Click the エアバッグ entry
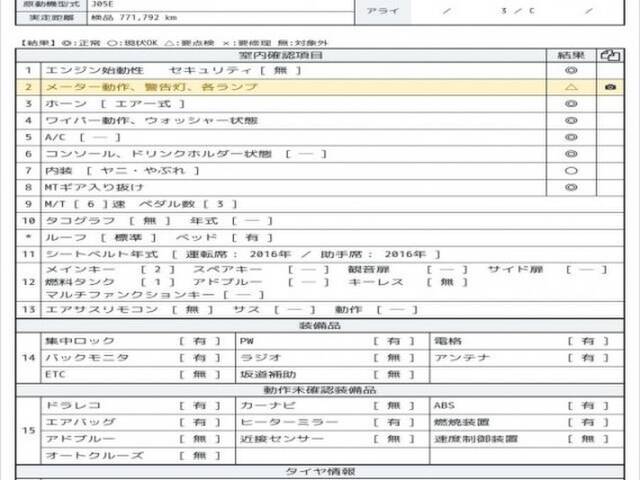Image resolution: width=640 pixels, height=480 pixels. point(138,422)
